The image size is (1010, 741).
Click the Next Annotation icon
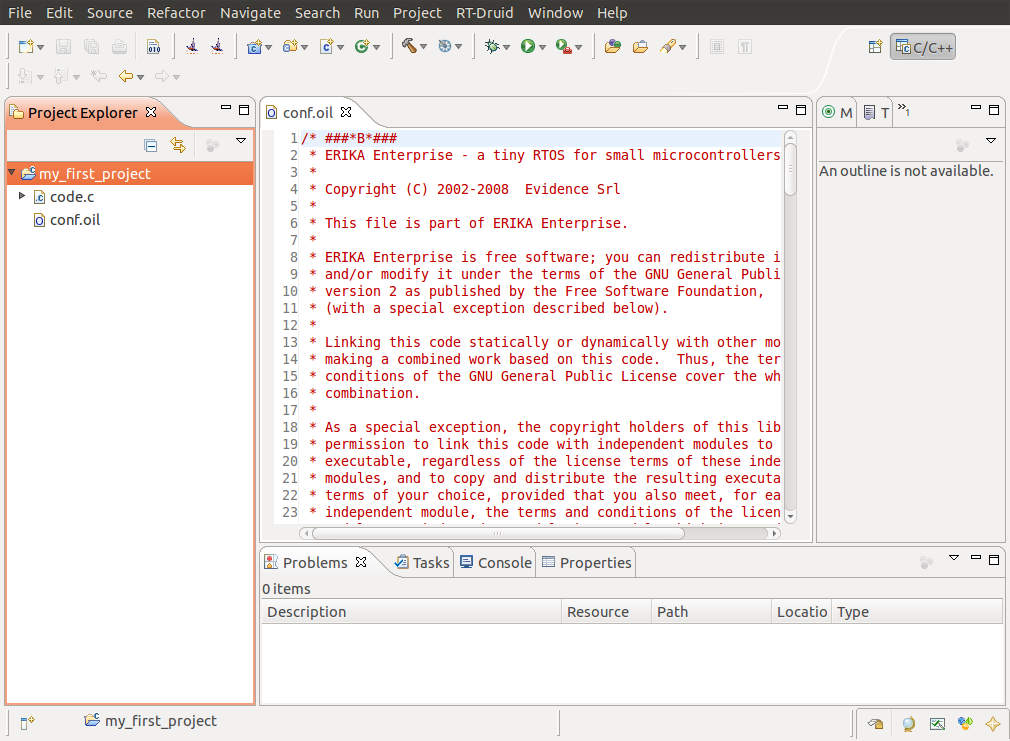(x=24, y=76)
